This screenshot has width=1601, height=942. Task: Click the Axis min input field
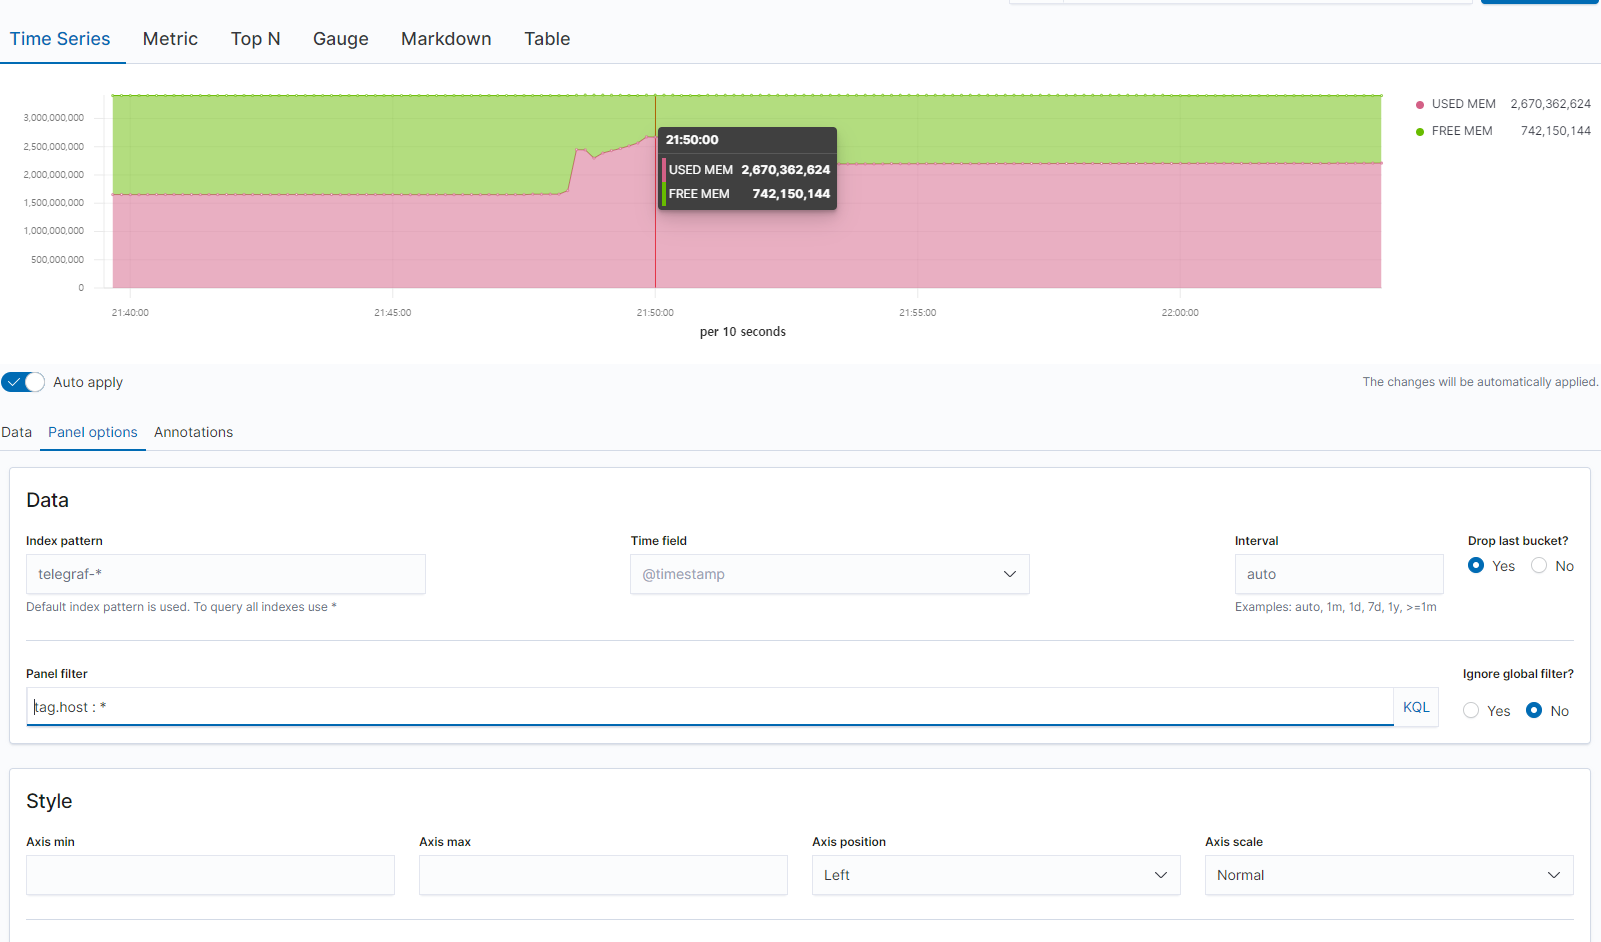pyautogui.click(x=210, y=875)
